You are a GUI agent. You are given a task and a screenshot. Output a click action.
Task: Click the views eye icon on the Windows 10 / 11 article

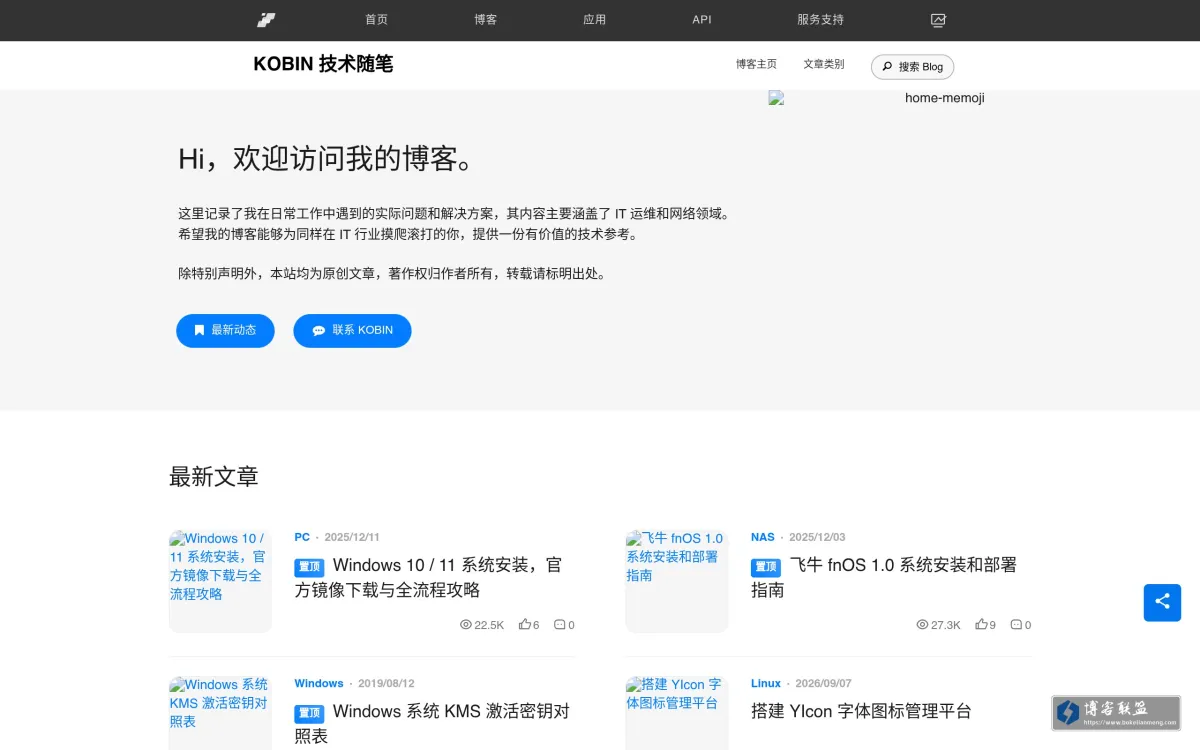465,625
